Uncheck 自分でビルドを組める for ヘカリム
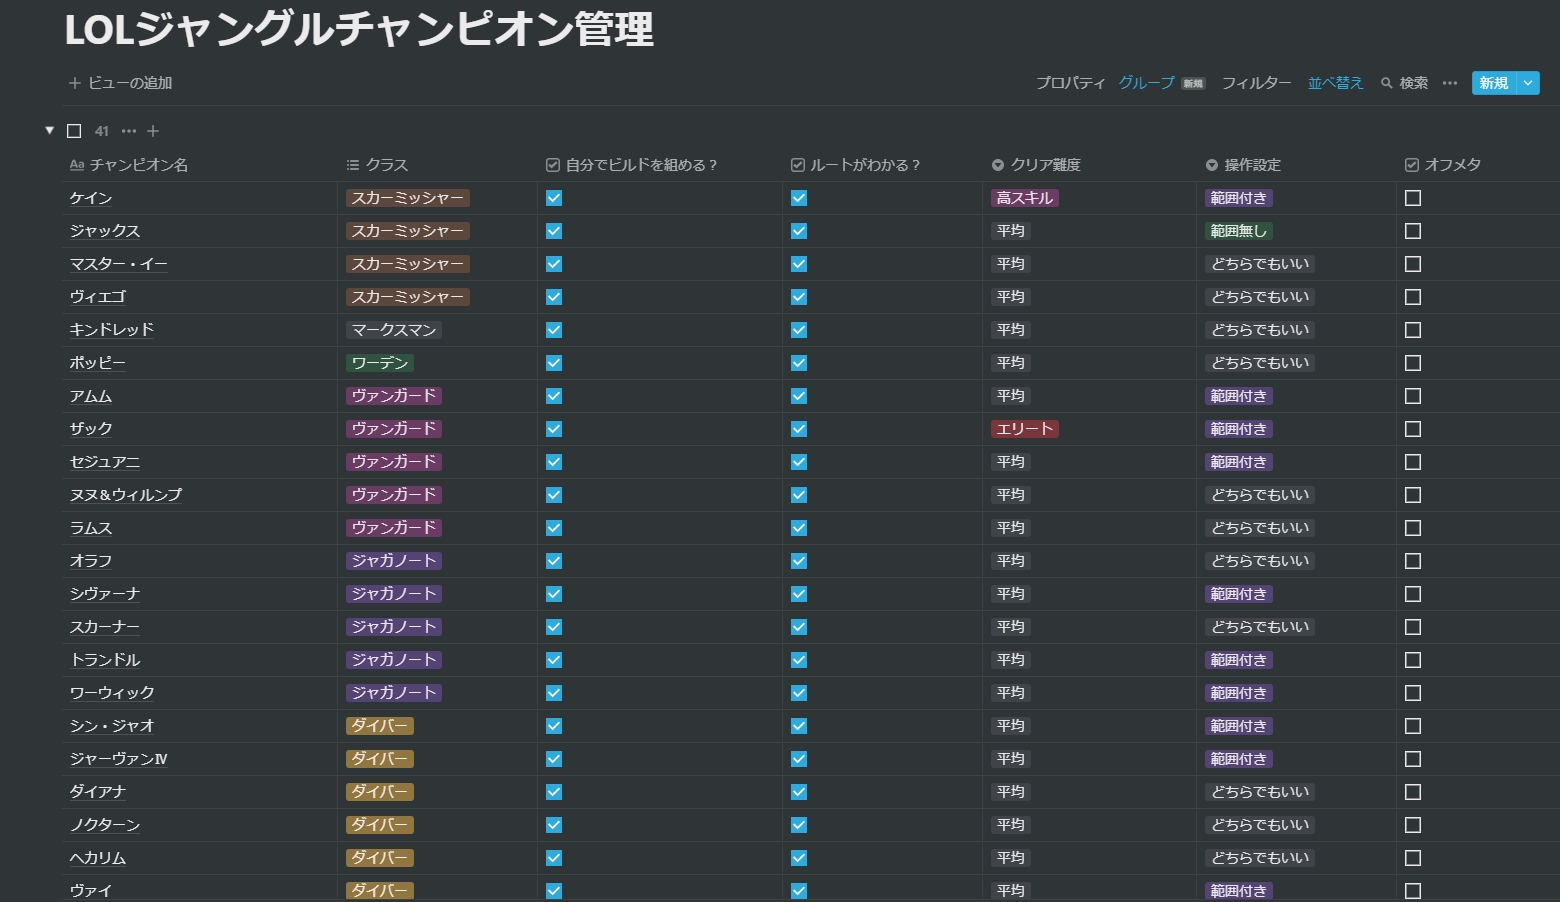The height and width of the screenshot is (902, 1560). tap(554, 858)
